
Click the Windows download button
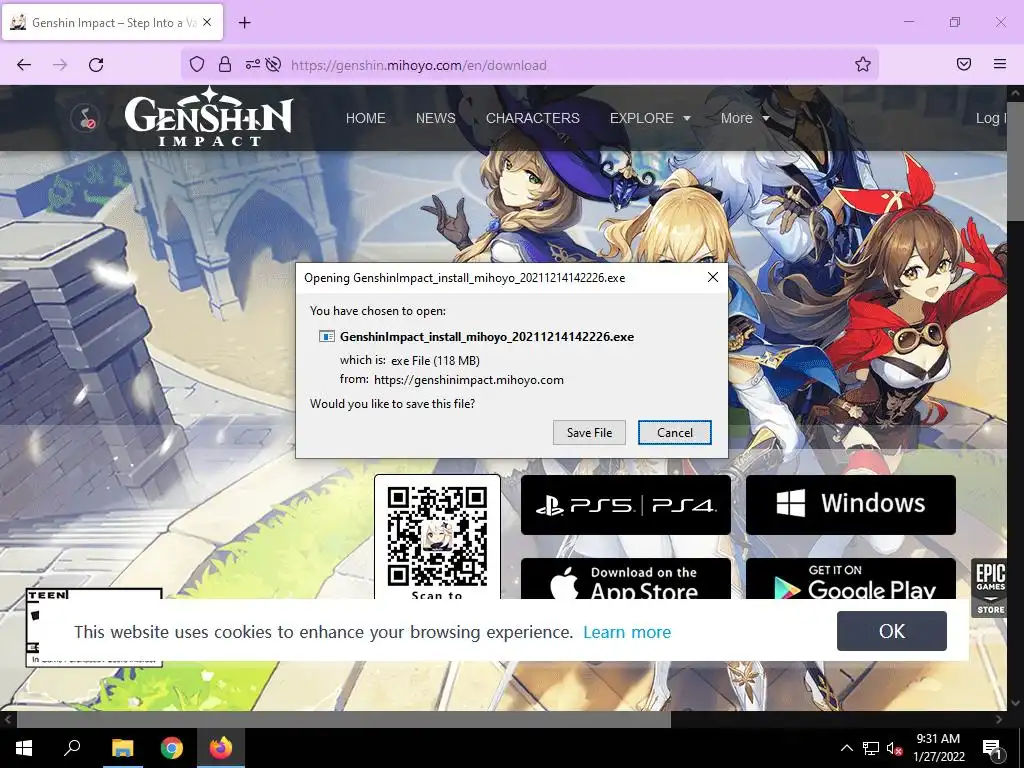pyautogui.click(x=850, y=505)
